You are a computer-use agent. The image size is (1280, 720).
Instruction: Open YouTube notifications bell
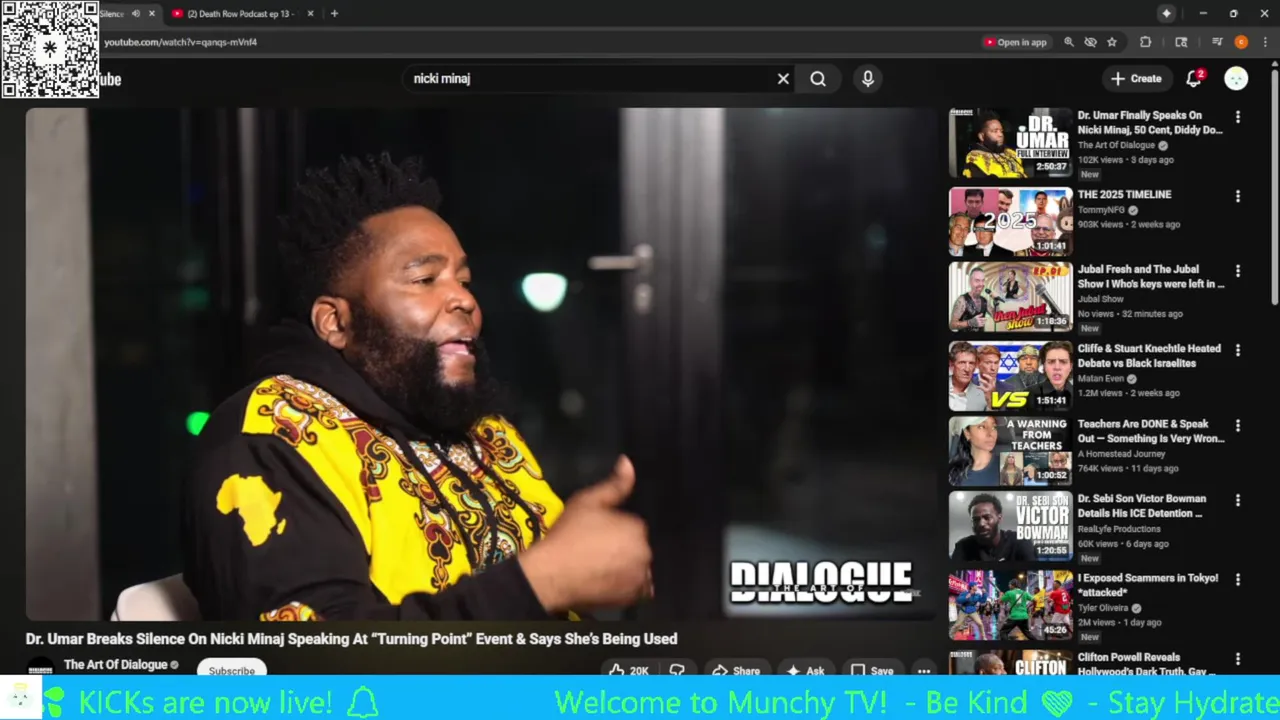pyautogui.click(x=1194, y=79)
